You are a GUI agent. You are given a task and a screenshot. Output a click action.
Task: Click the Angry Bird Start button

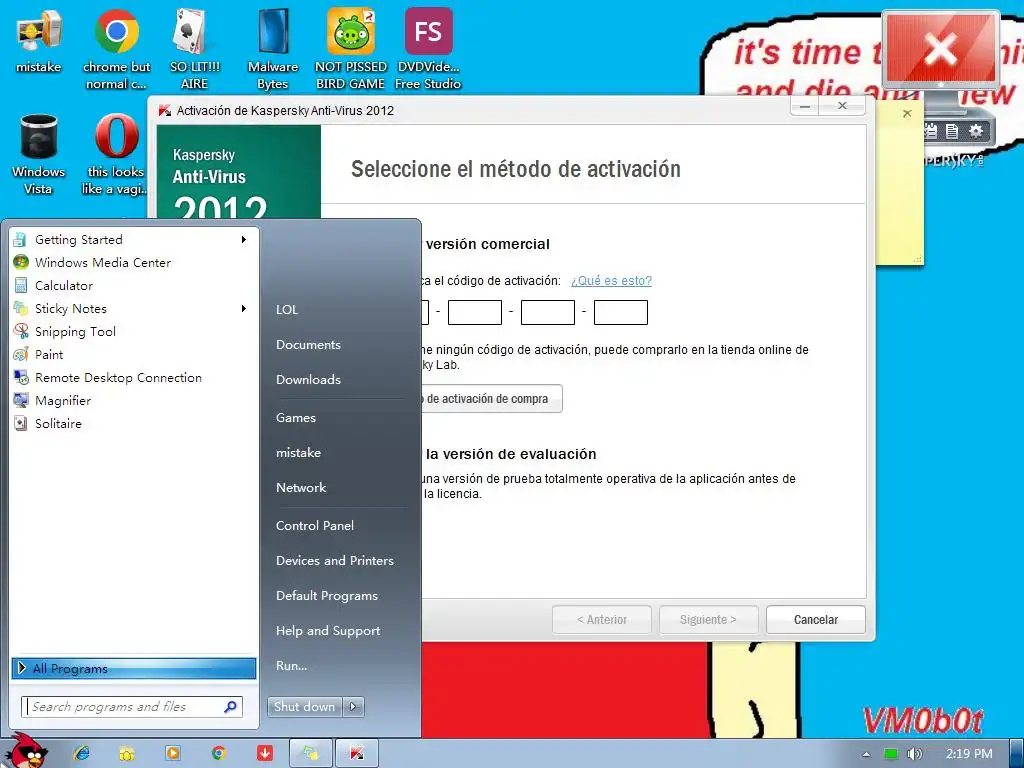click(x=26, y=751)
